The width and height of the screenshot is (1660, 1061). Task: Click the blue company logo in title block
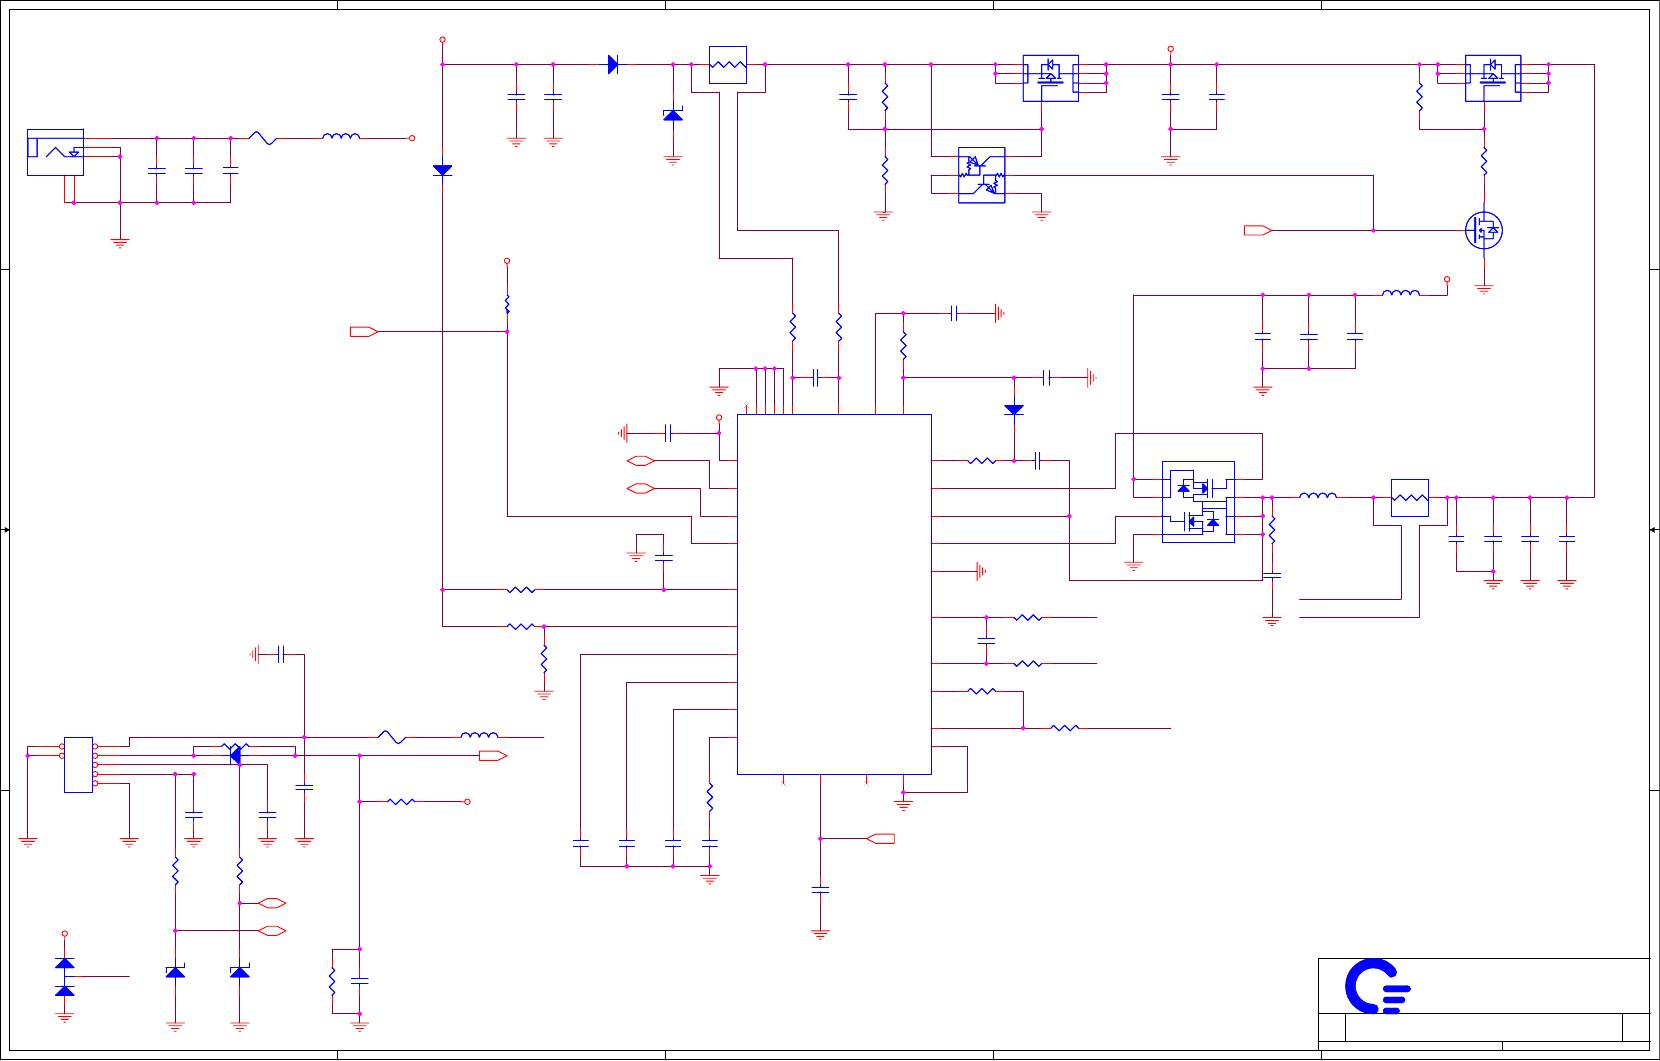pos(1377,986)
